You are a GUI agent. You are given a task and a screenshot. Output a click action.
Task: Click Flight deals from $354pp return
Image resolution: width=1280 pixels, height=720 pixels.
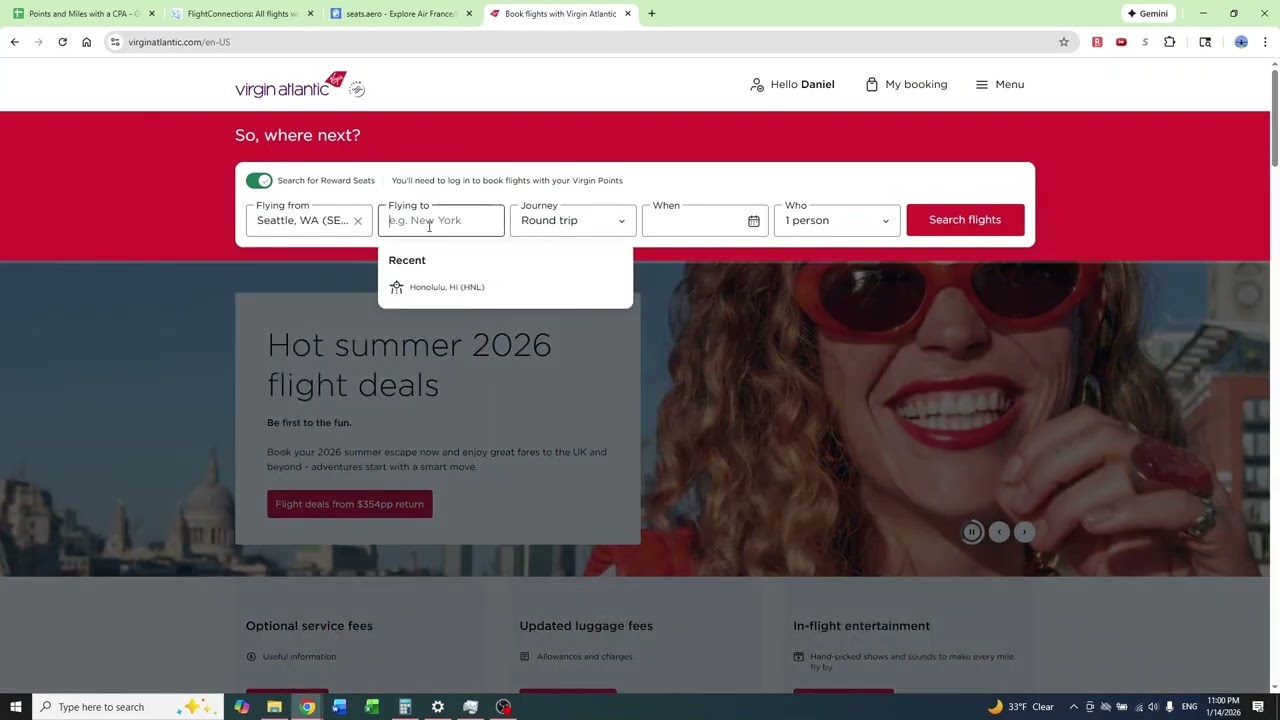[x=350, y=504]
